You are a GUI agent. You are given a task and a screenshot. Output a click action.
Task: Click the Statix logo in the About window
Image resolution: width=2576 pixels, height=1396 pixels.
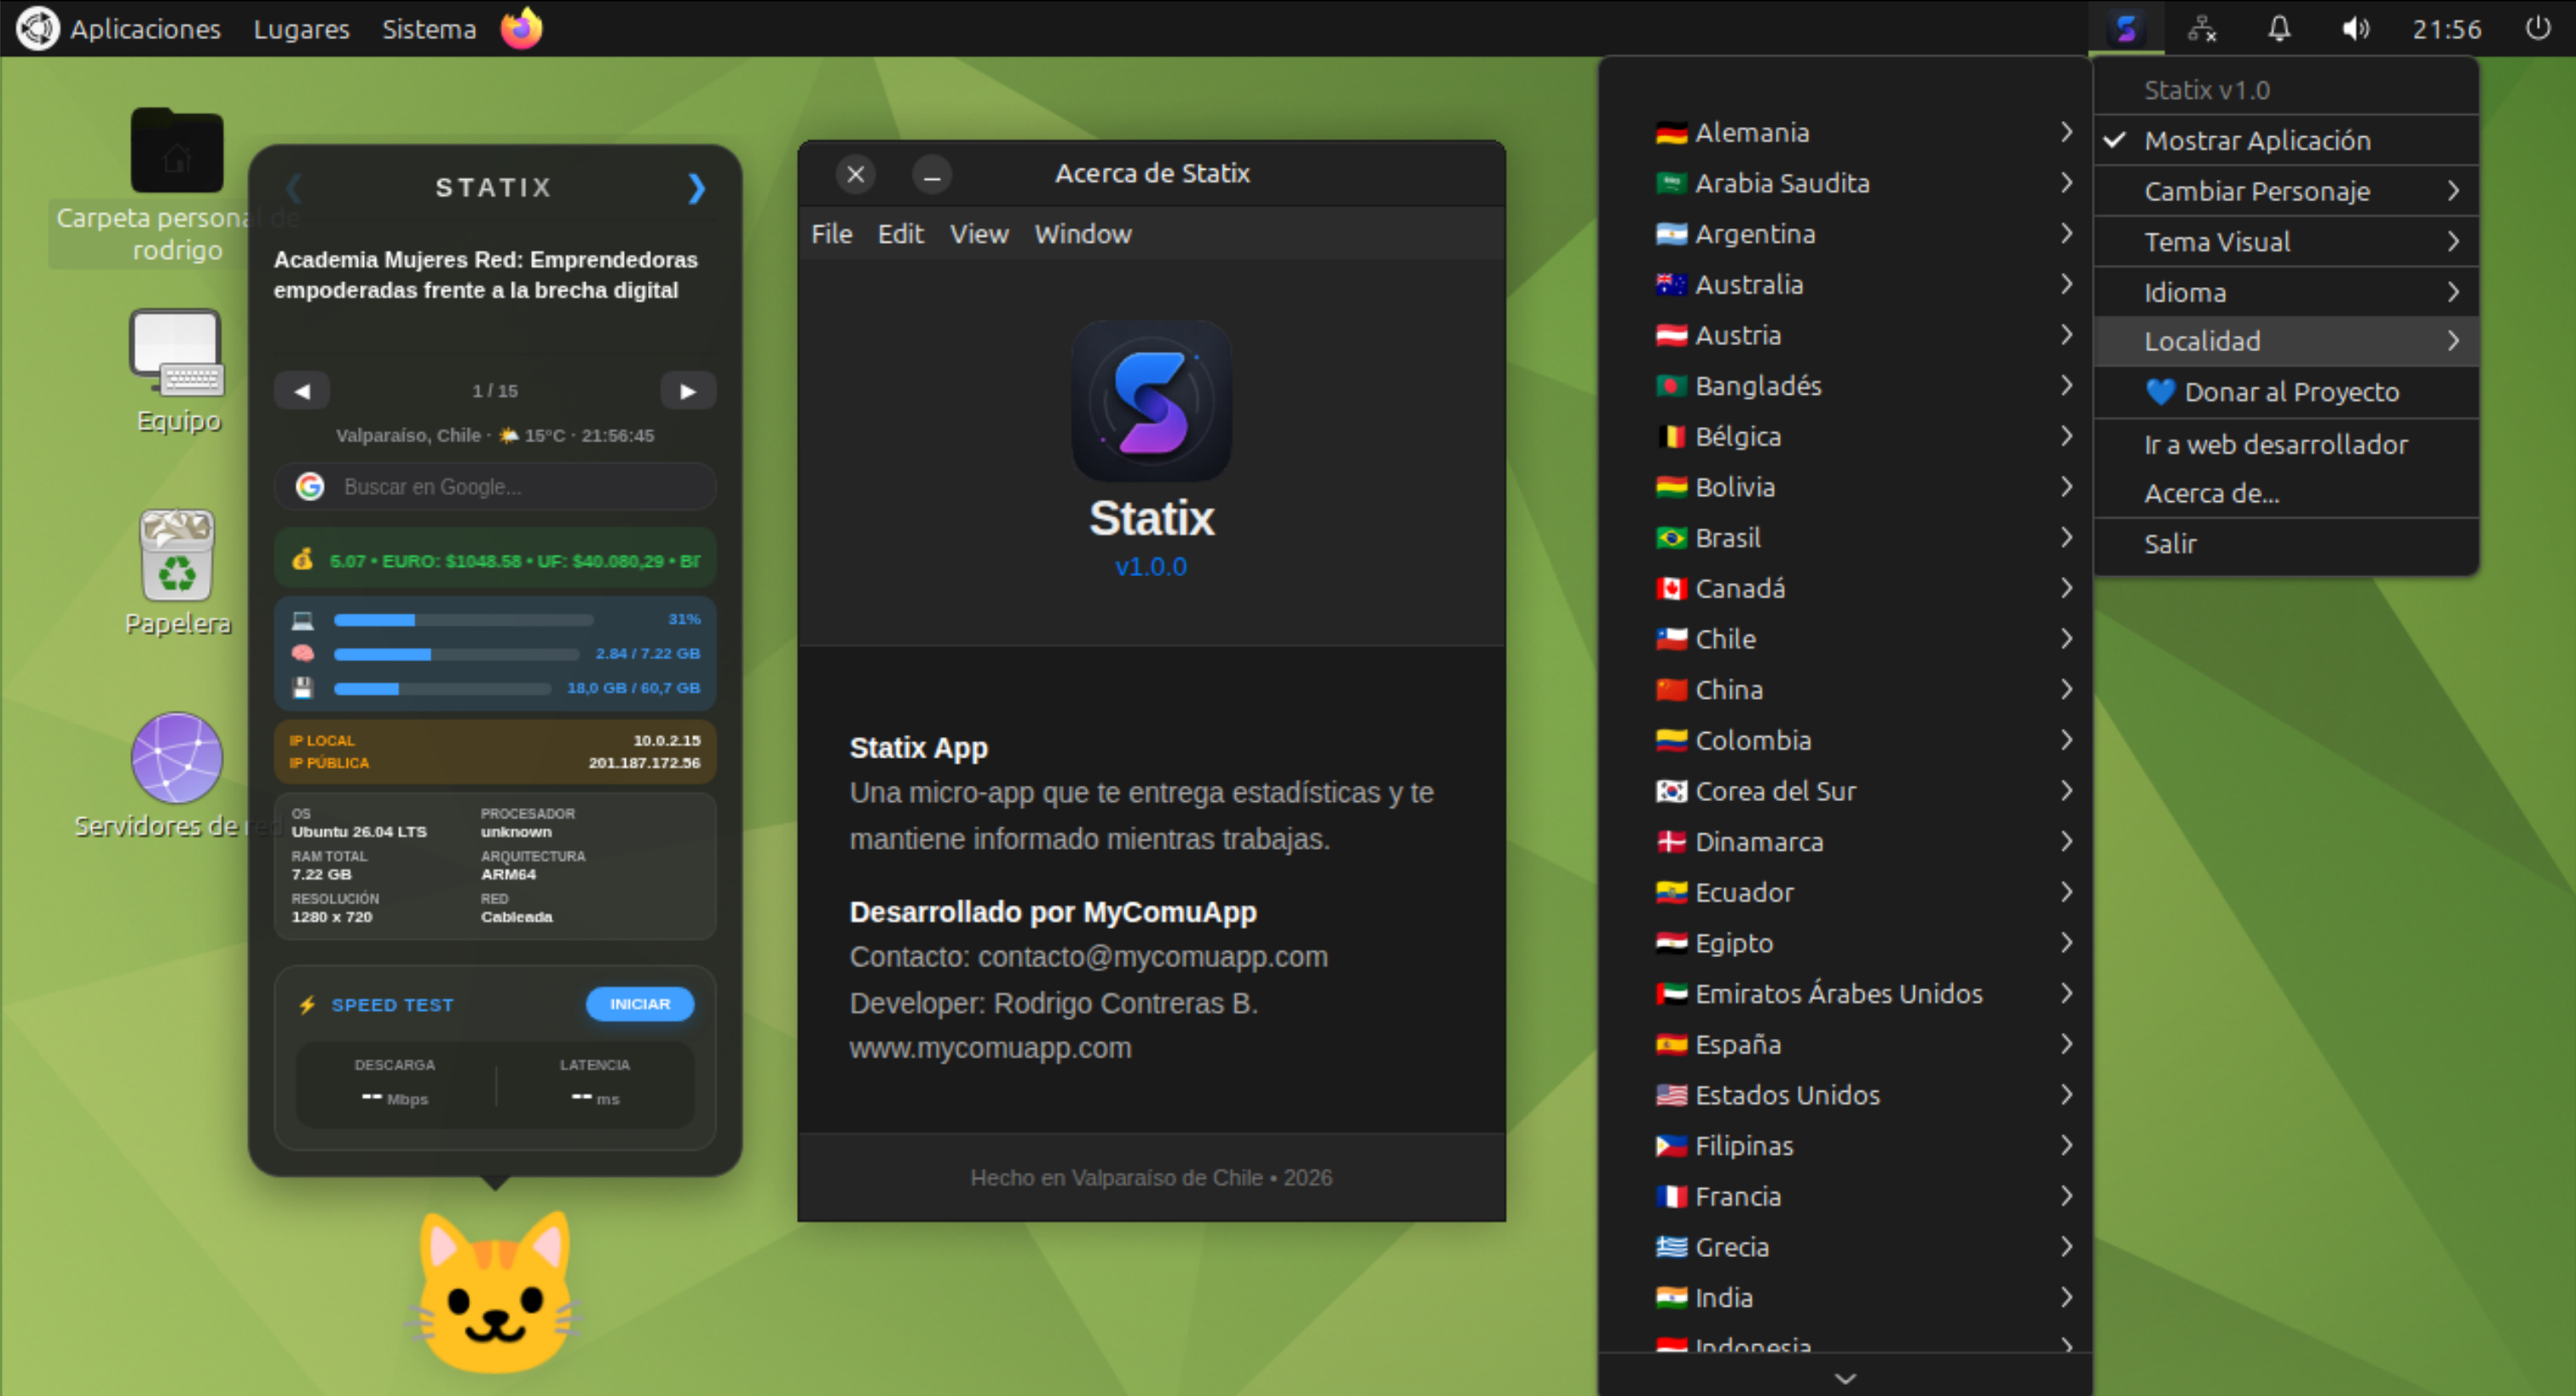[x=1152, y=400]
